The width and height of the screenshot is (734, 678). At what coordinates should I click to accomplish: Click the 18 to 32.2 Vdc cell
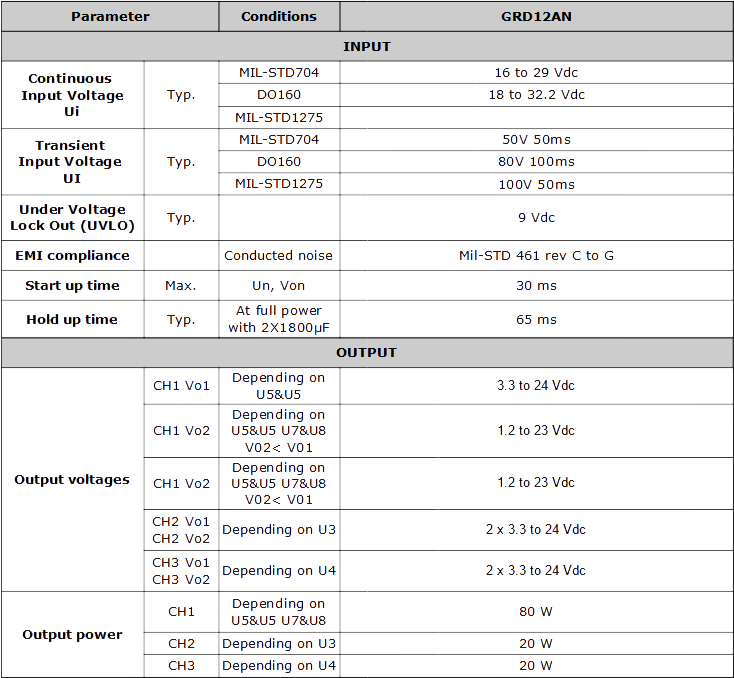536,95
